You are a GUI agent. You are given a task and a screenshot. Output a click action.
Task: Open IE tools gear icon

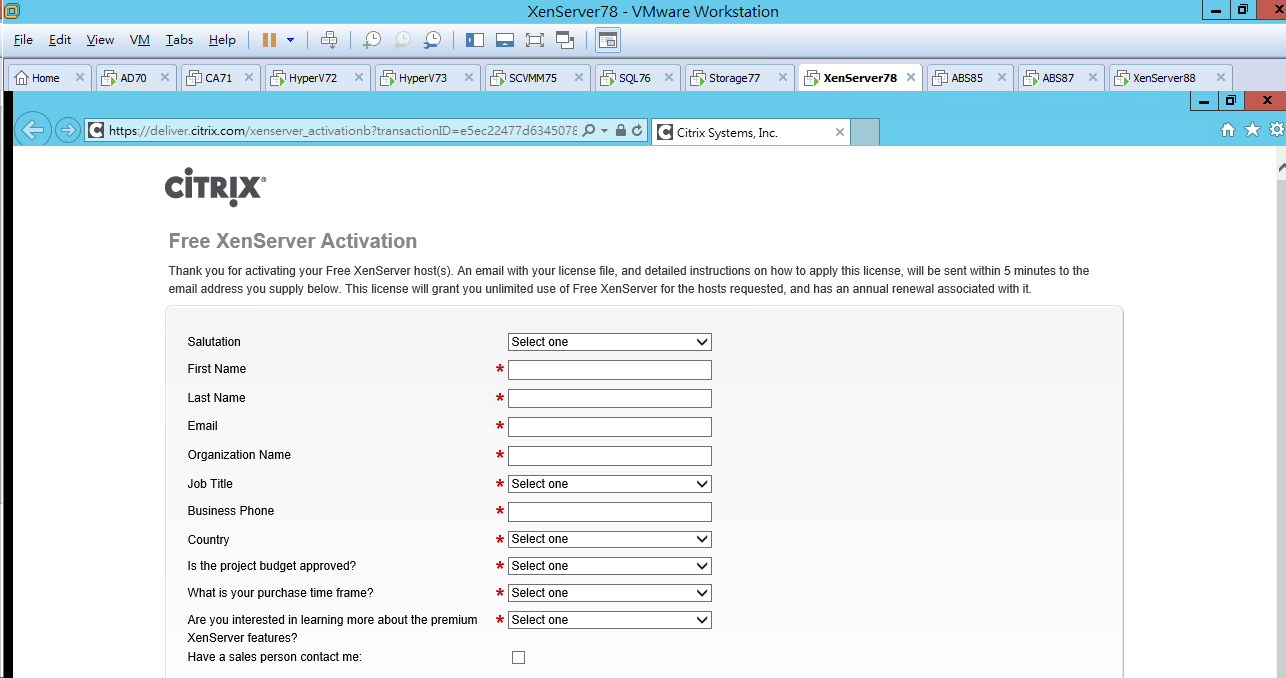tap(1276, 130)
